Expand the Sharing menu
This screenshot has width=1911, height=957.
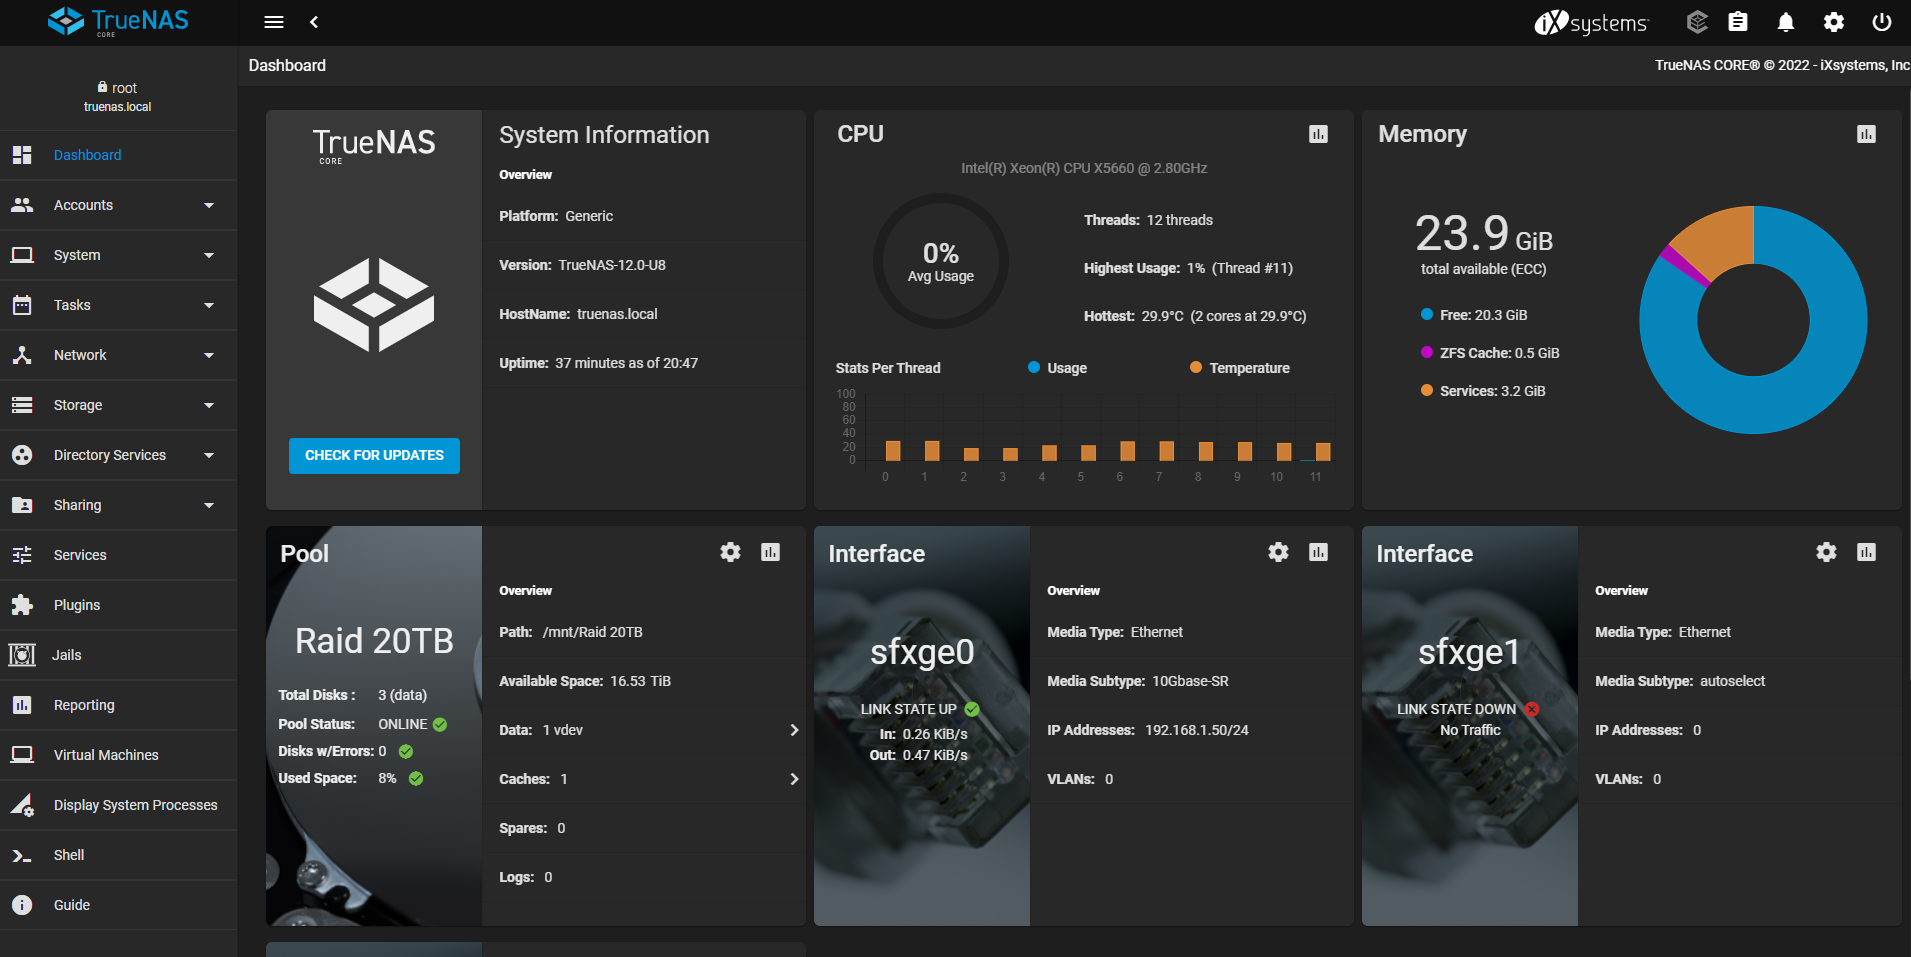[118, 505]
